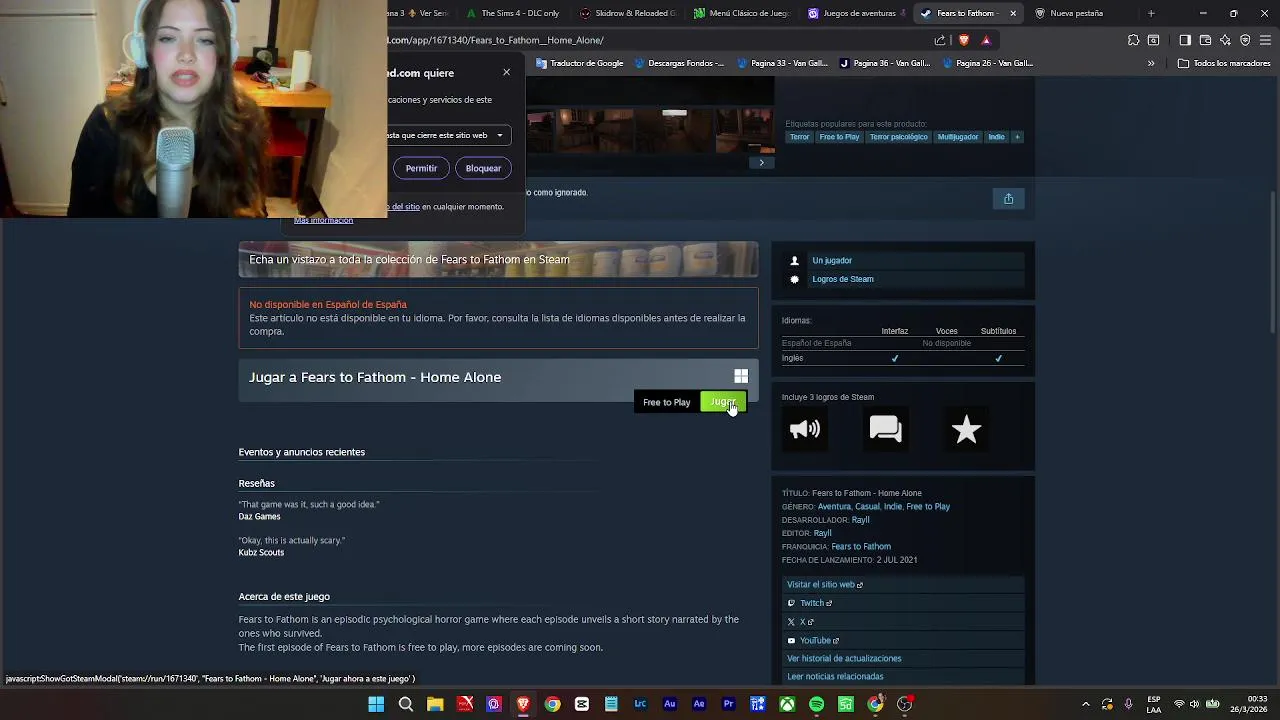Select the Terror psicológico tag

pyautogui.click(x=898, y=137)
